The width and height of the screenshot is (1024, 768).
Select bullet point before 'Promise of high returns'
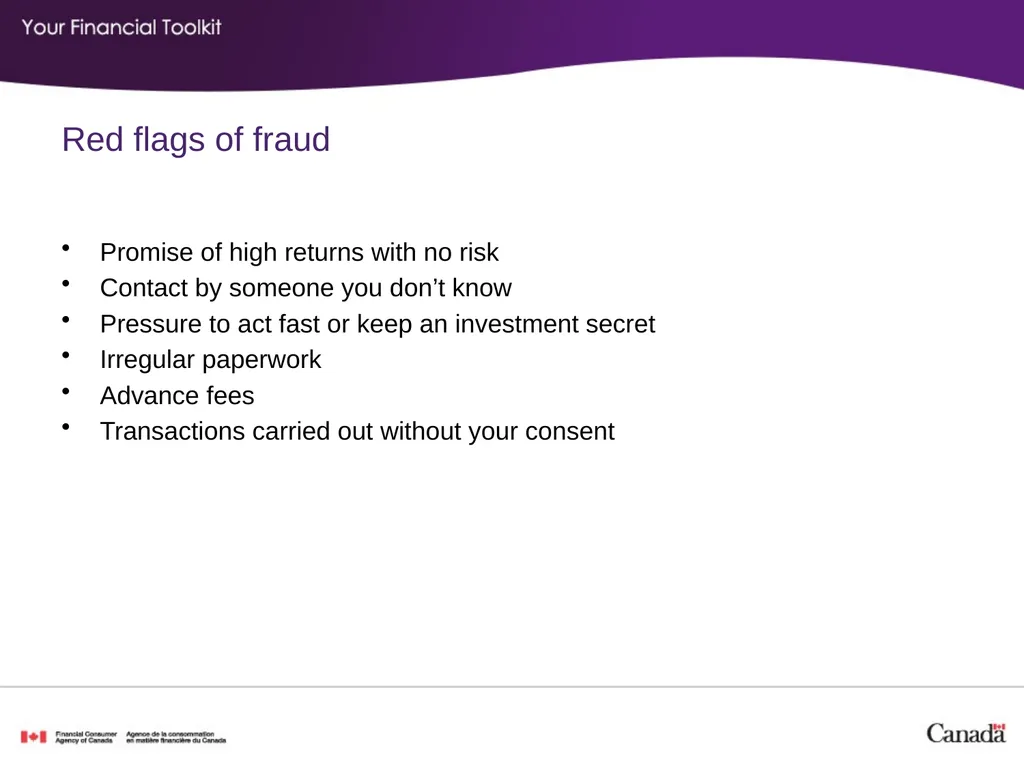point(66,248)
